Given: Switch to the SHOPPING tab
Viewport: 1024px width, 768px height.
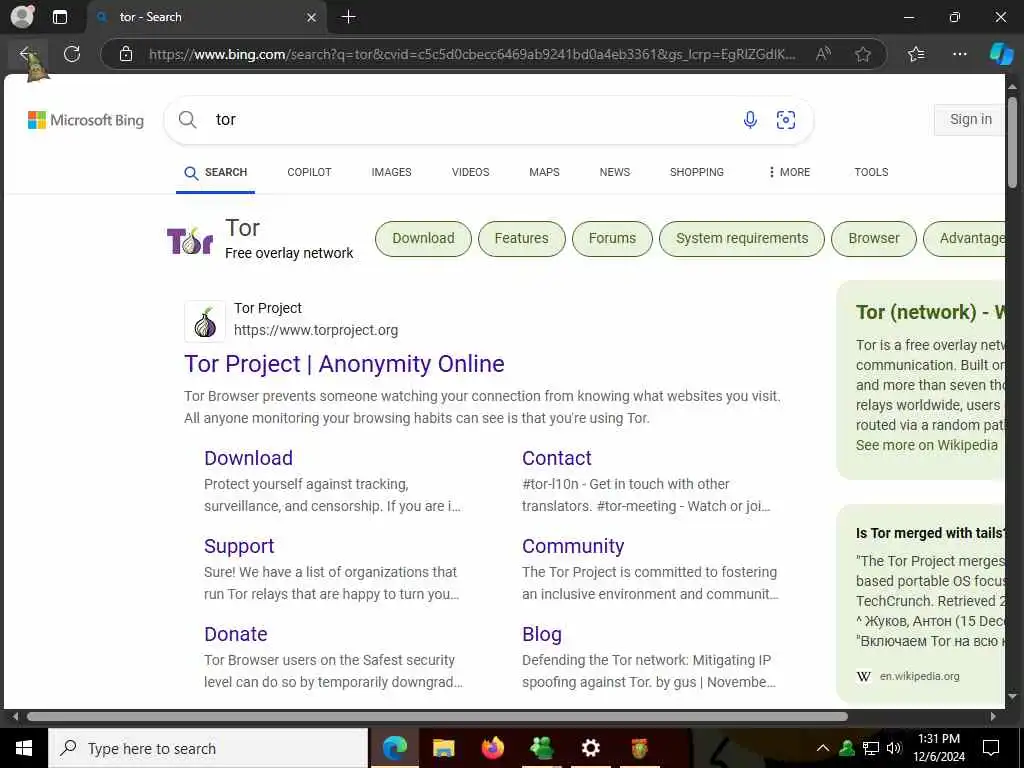Looking at the screenshot, I should coord(696,172).
